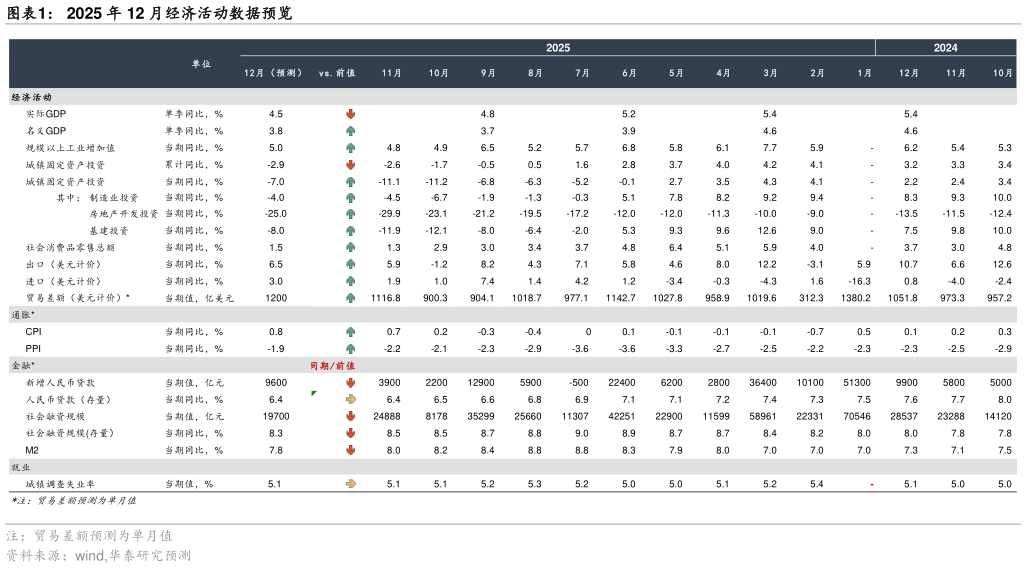Click the 名义GDP row label
The image size is (1027, 568).
(46, 131)
